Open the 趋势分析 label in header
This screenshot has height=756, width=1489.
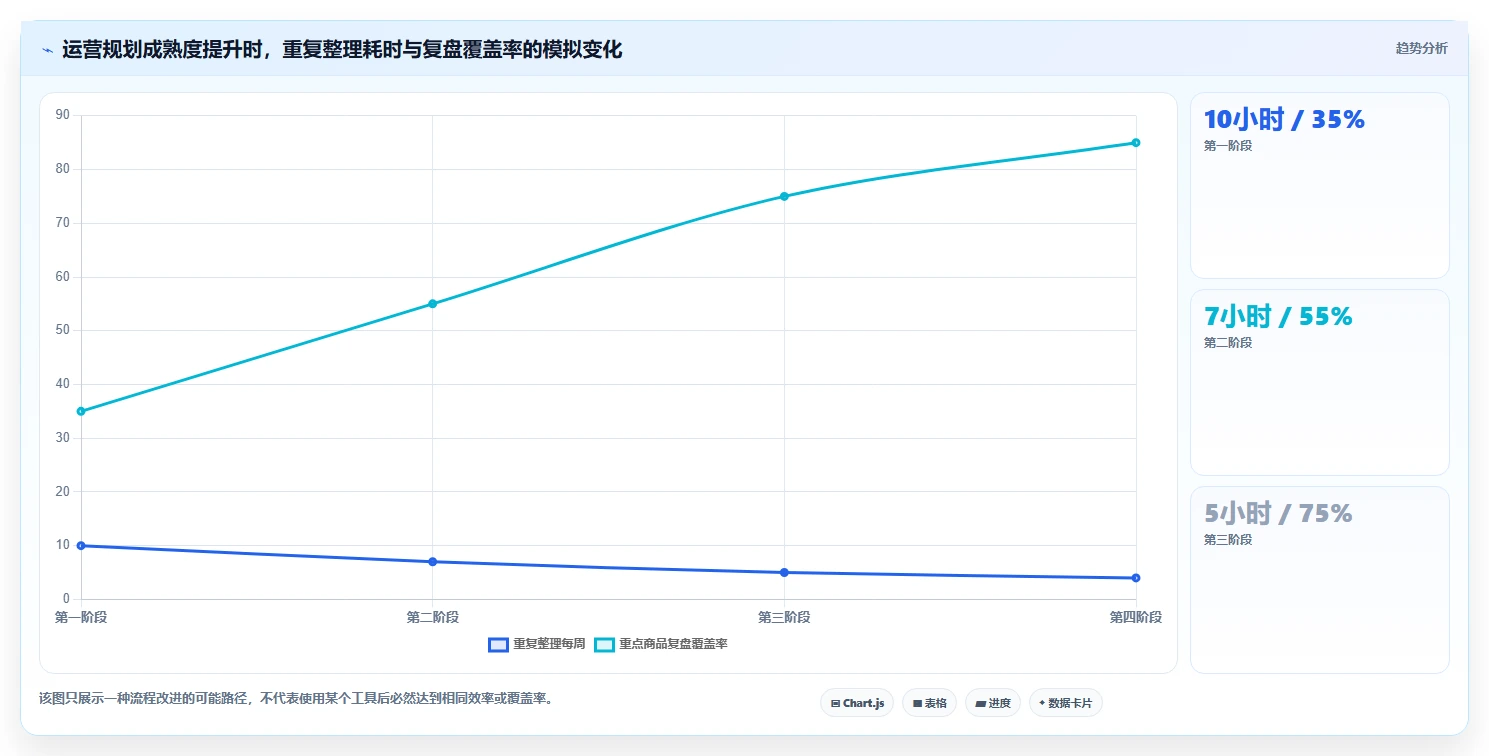[1421, 48]
